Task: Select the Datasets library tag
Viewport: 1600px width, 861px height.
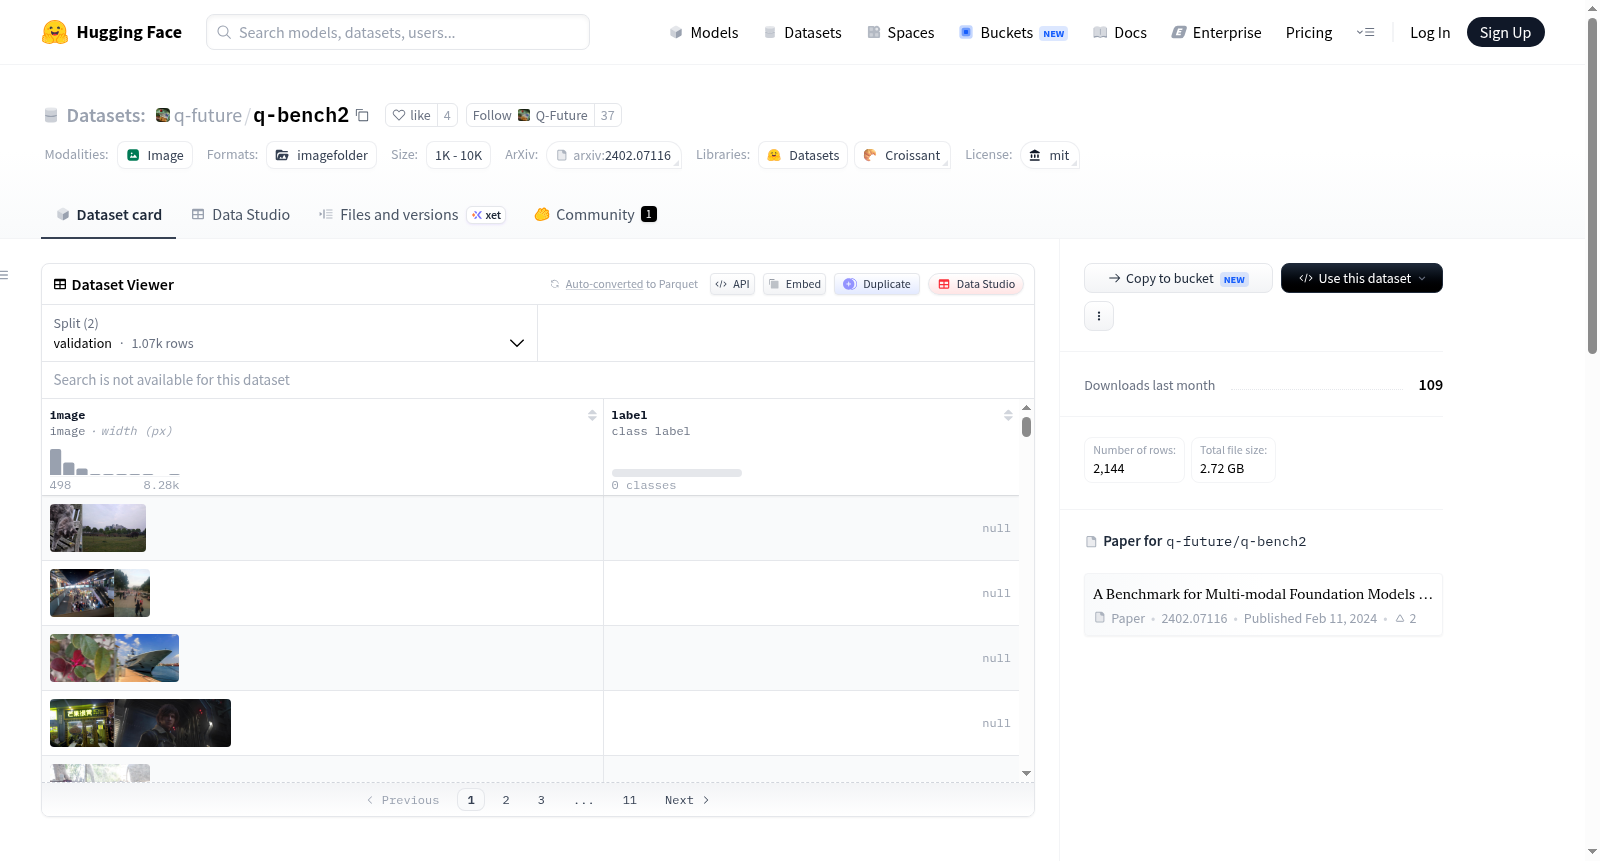Action: click(x=803, y=155)
